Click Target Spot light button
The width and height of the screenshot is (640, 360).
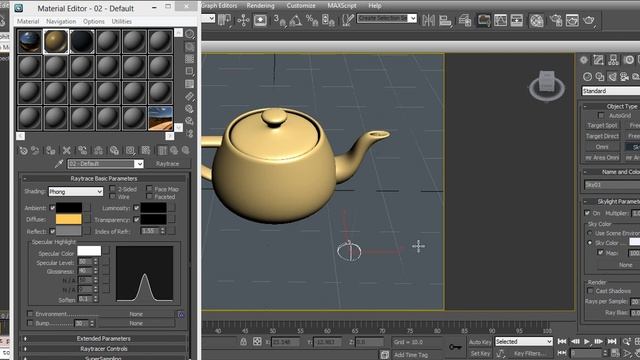602,125
